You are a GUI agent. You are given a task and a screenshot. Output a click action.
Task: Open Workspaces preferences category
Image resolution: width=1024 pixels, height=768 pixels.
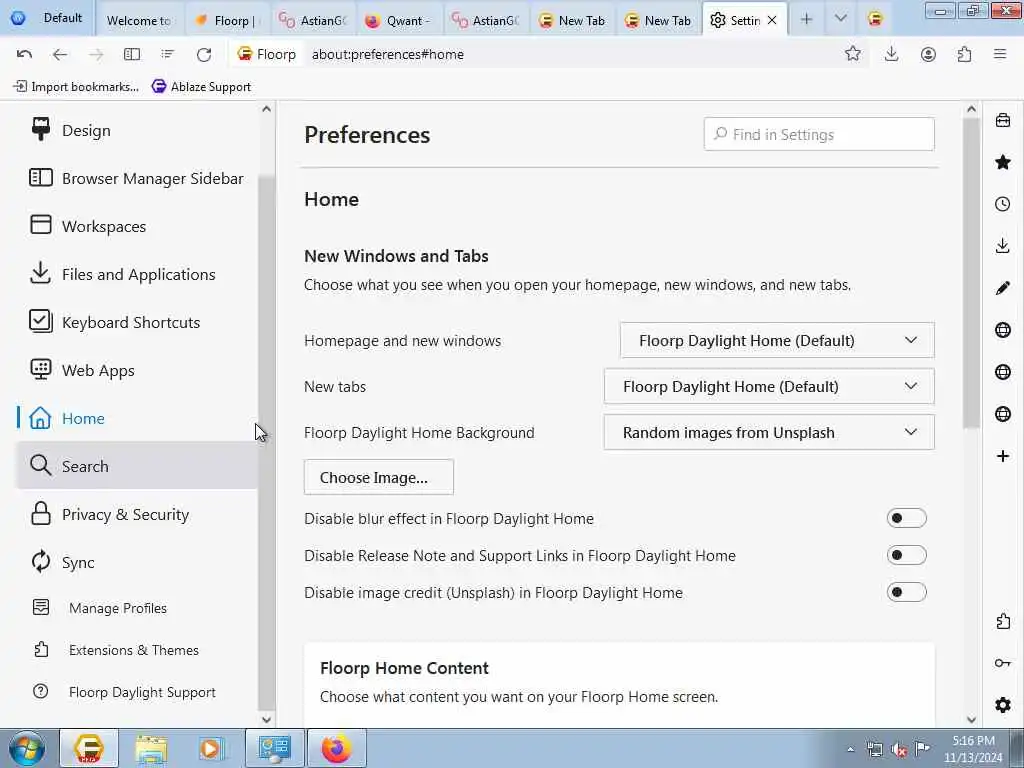(x=137, y=227)
